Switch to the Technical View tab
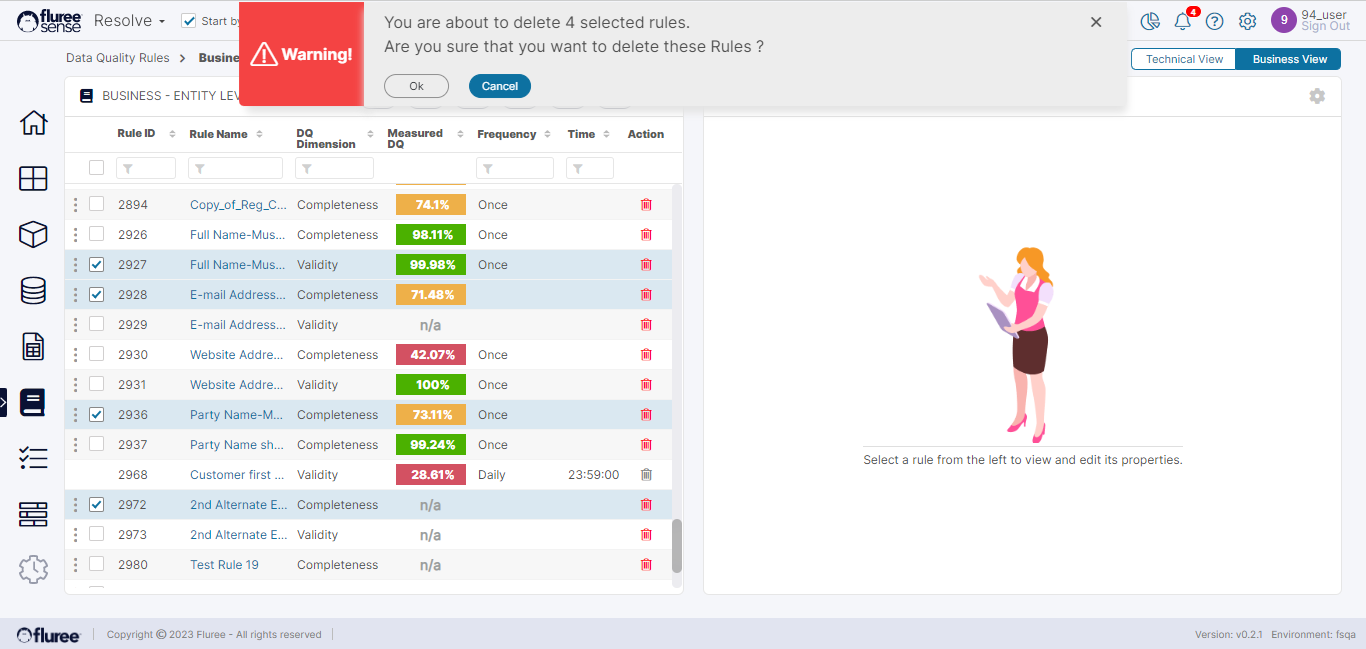Viewport: 1366px width, 649px height. point(1184,59)
